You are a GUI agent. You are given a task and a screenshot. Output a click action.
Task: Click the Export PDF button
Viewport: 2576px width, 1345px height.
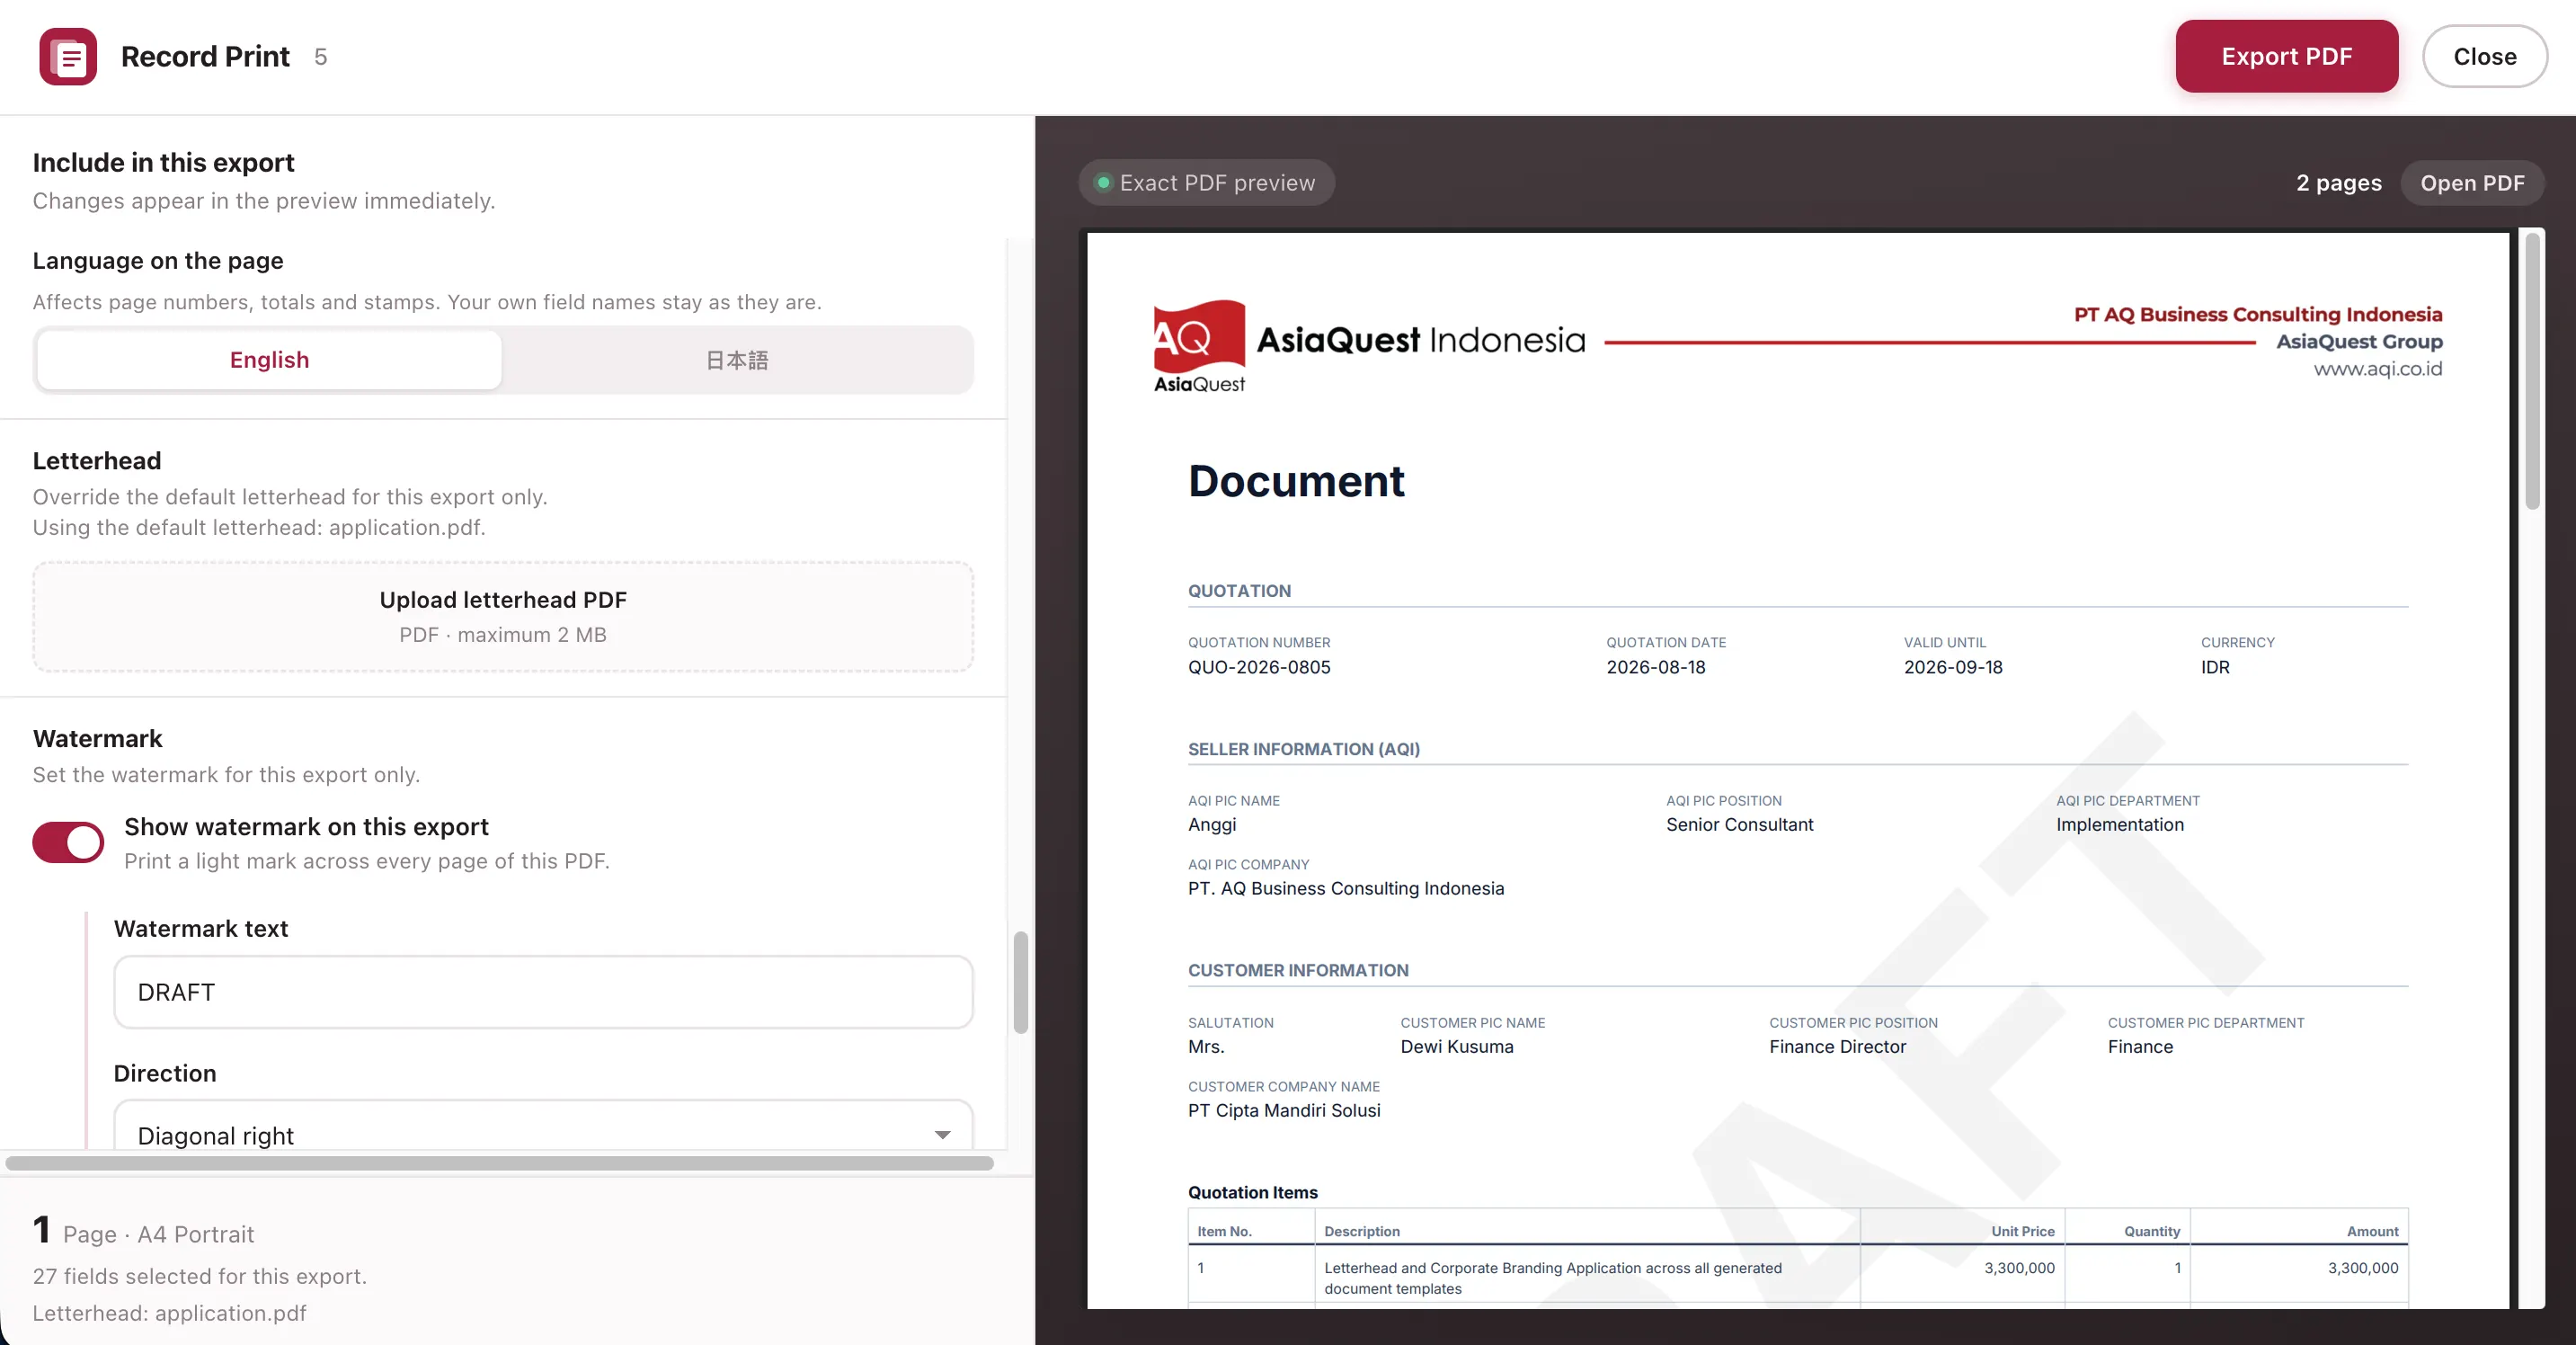pos(2286,57)
